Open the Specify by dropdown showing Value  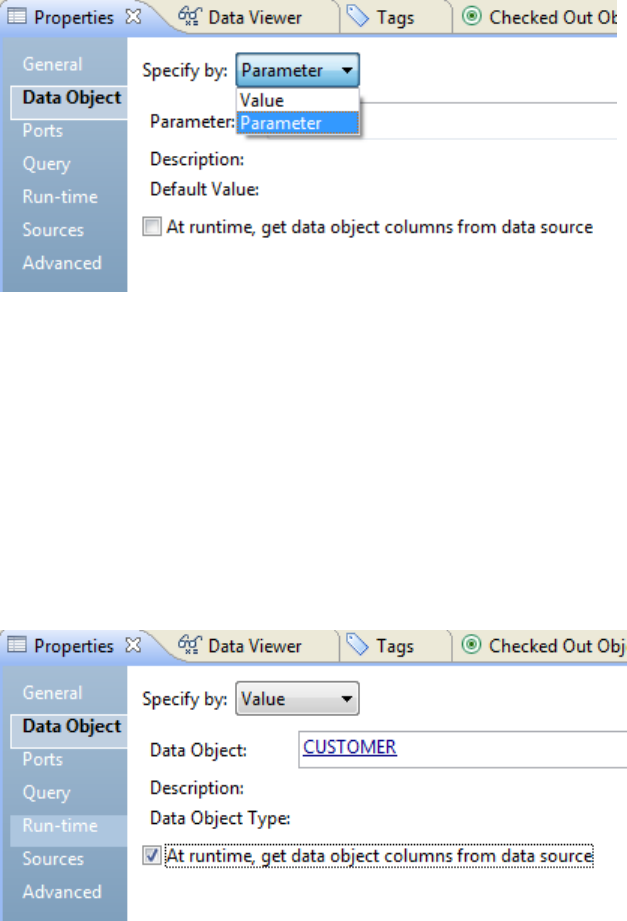click(297, 700)
